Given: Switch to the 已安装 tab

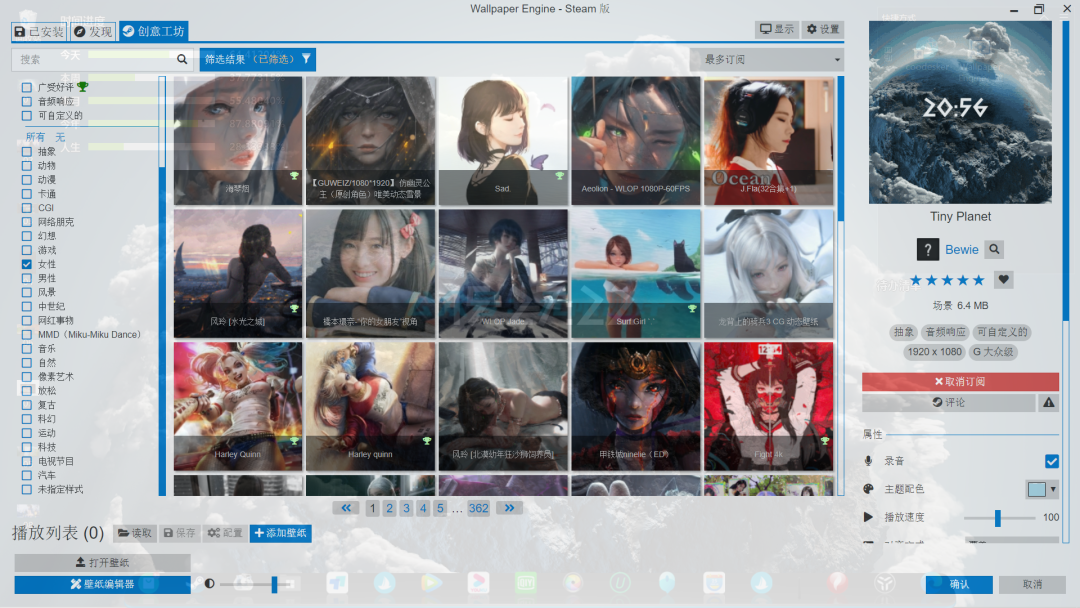Looking at the screenshot, I should (39, 31).
